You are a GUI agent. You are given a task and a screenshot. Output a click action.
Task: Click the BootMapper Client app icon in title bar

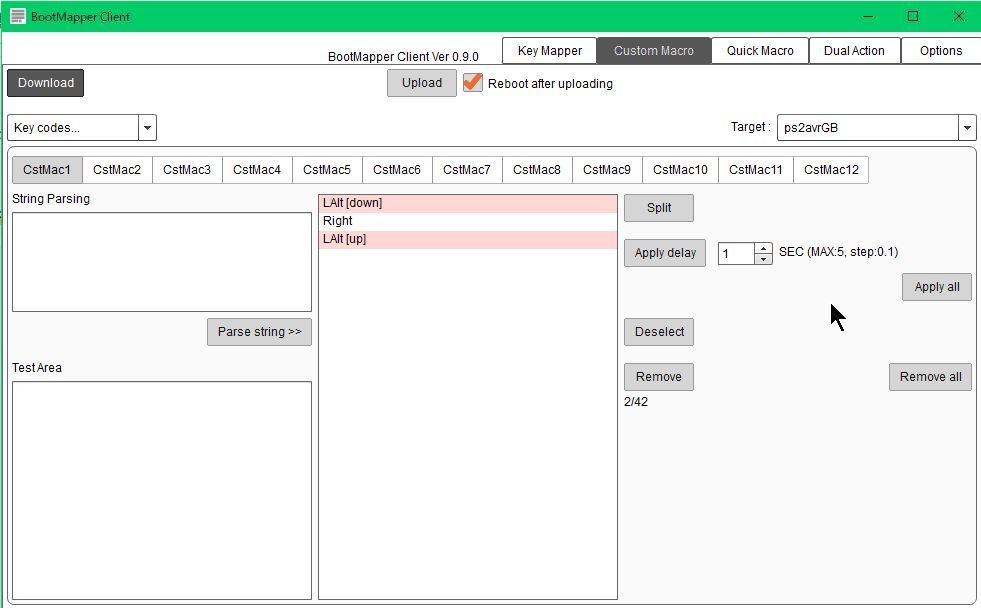coord(18,16)
